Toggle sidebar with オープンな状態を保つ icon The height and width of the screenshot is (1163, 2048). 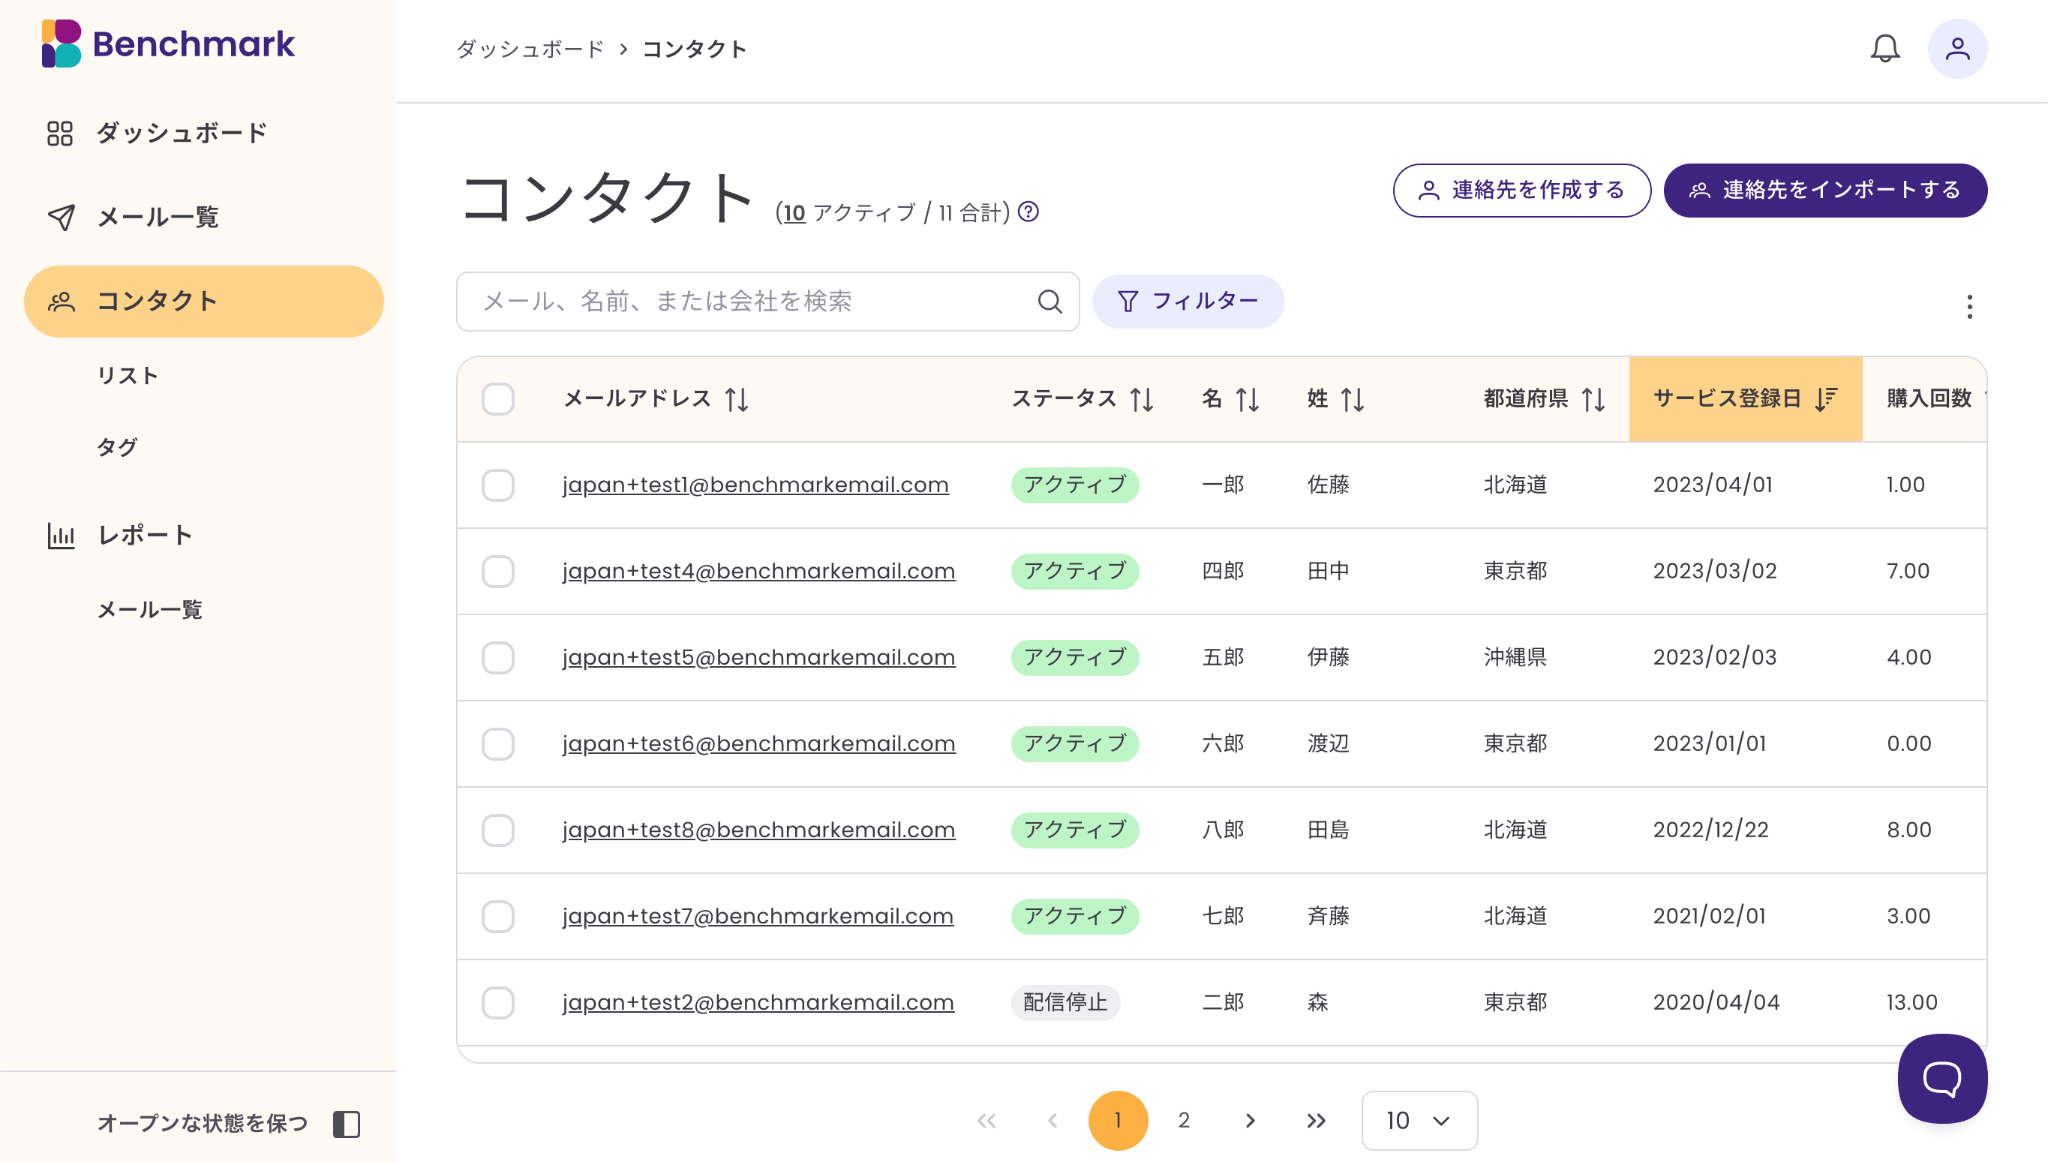click(346, 1124)
